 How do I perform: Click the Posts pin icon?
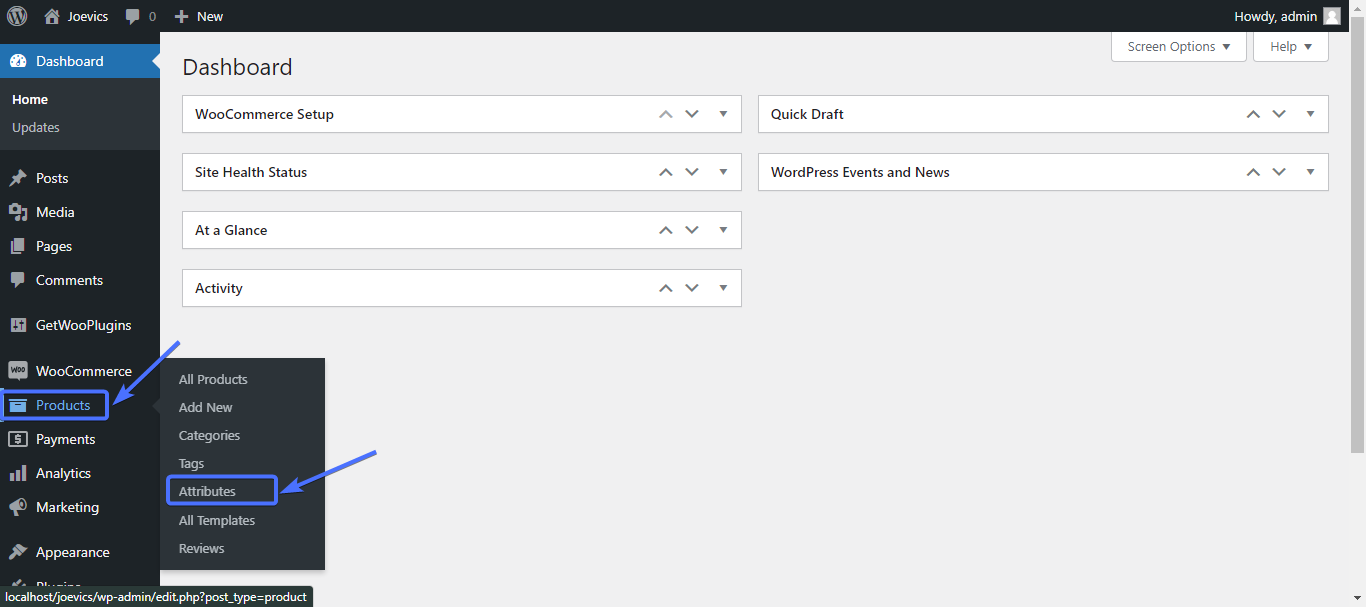(x=18, y=178)
